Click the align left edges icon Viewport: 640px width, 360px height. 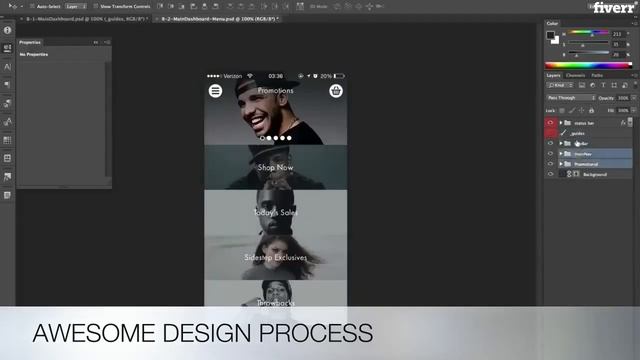[193, 6]
